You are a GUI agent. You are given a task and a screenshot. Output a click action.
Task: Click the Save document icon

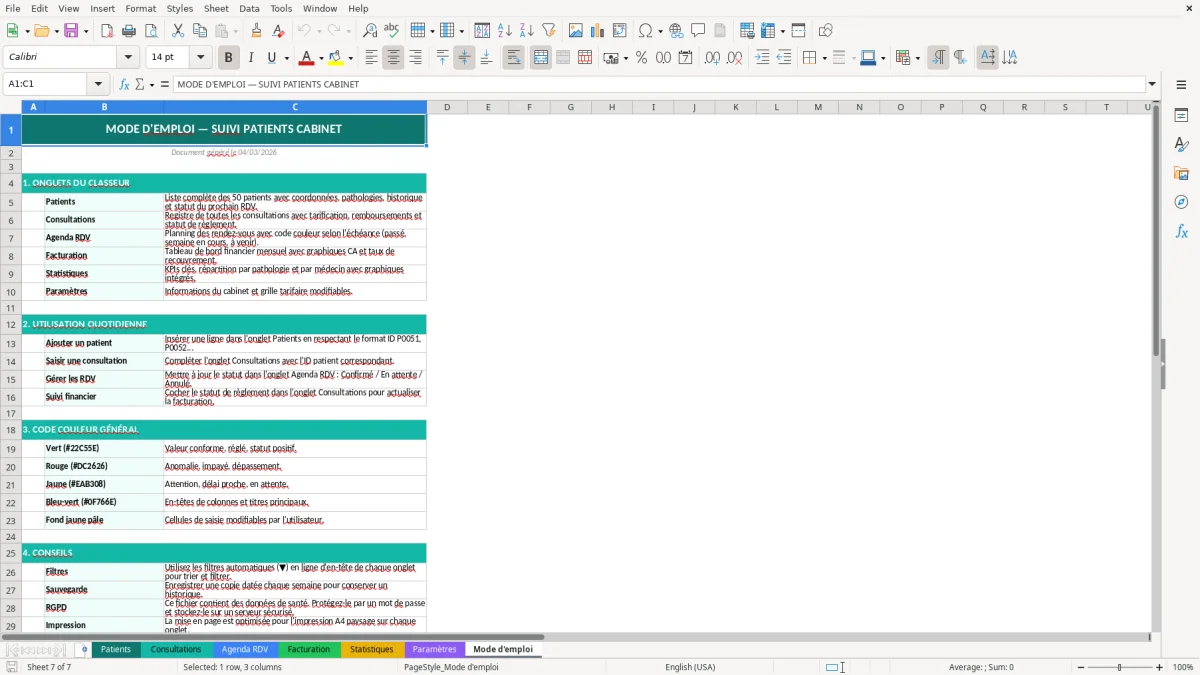pos(71,31)
